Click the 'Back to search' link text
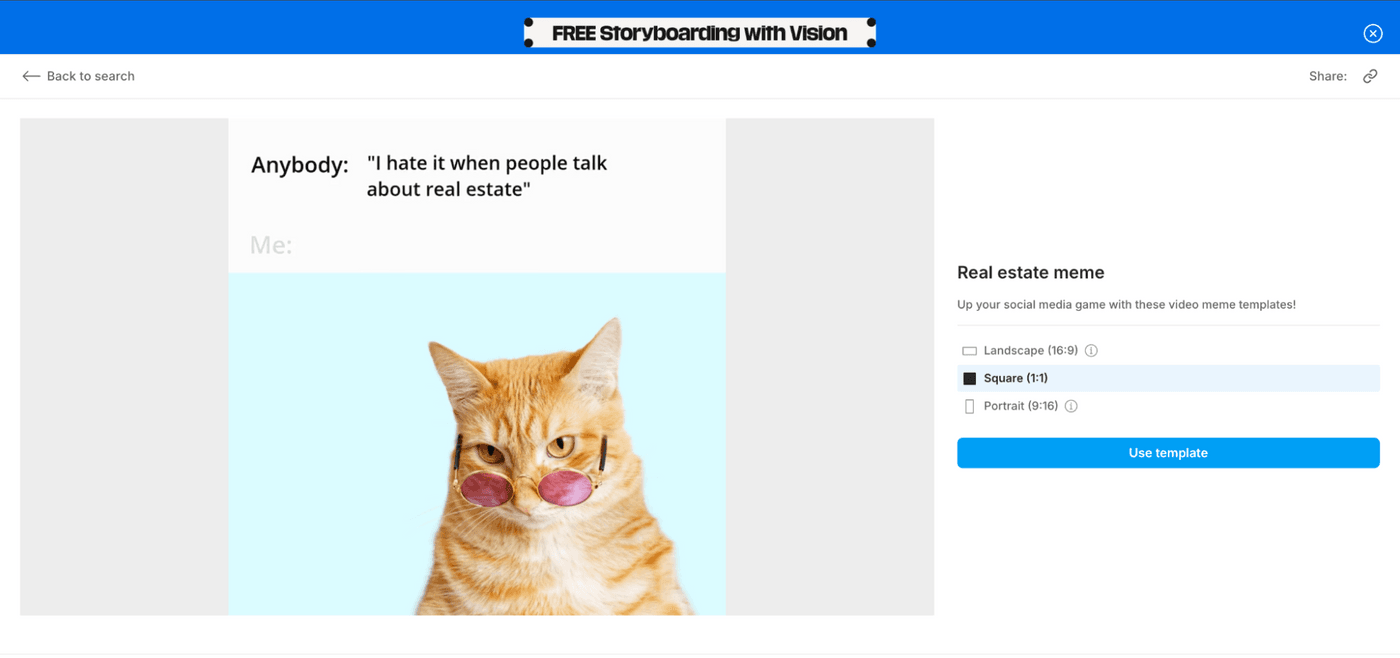The height and width of the screenshot is (658, 1400). click(x=90, y=76)
